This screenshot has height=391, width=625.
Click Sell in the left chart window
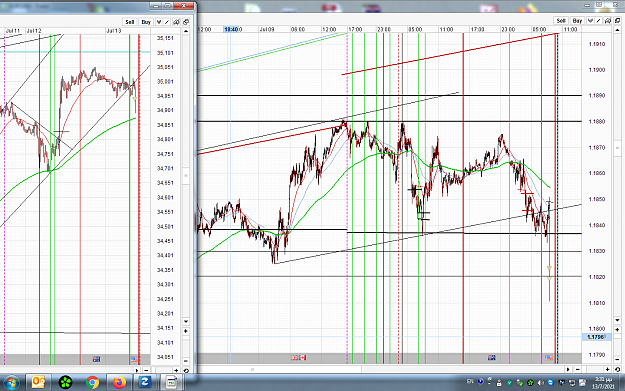point(130,22)
